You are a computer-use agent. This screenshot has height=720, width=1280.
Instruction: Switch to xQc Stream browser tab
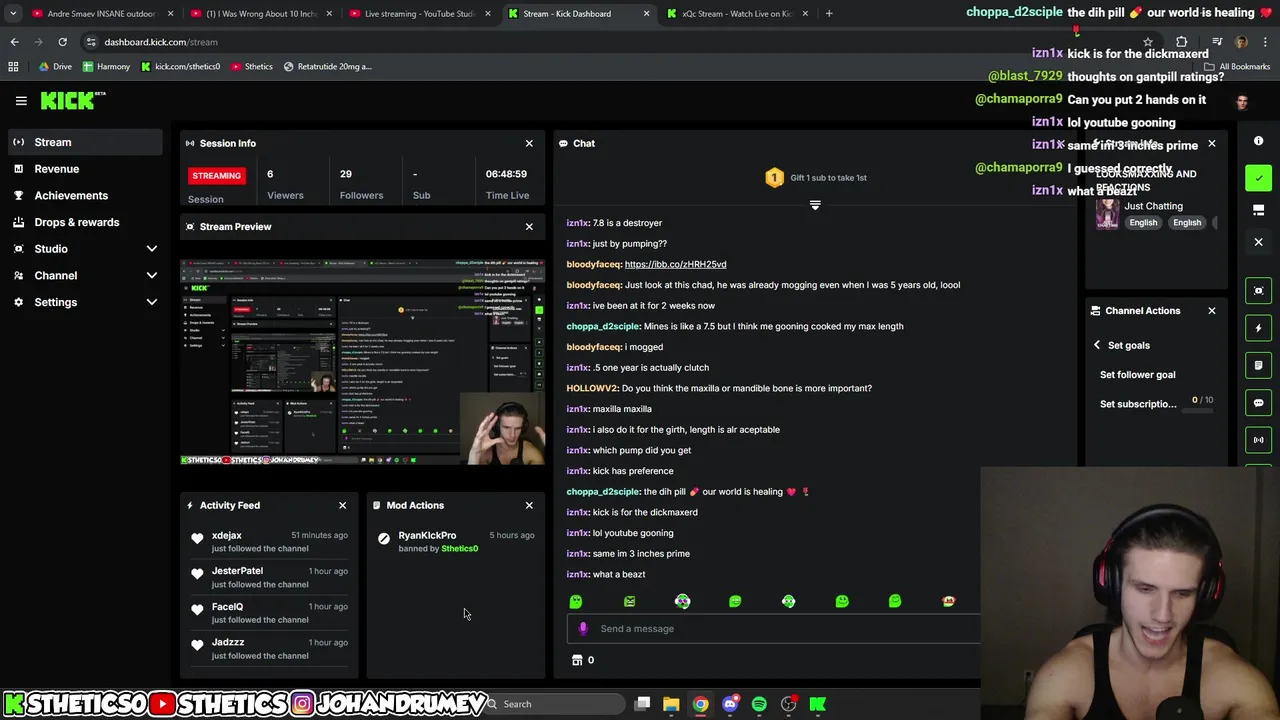pos(739,14)
